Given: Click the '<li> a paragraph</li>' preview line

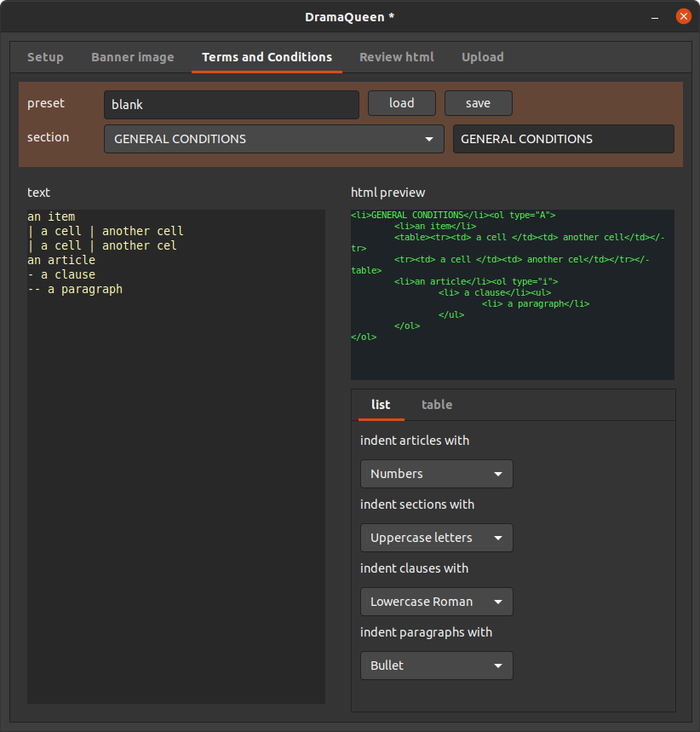Looking at the screenshot, I should pos(536,304).
